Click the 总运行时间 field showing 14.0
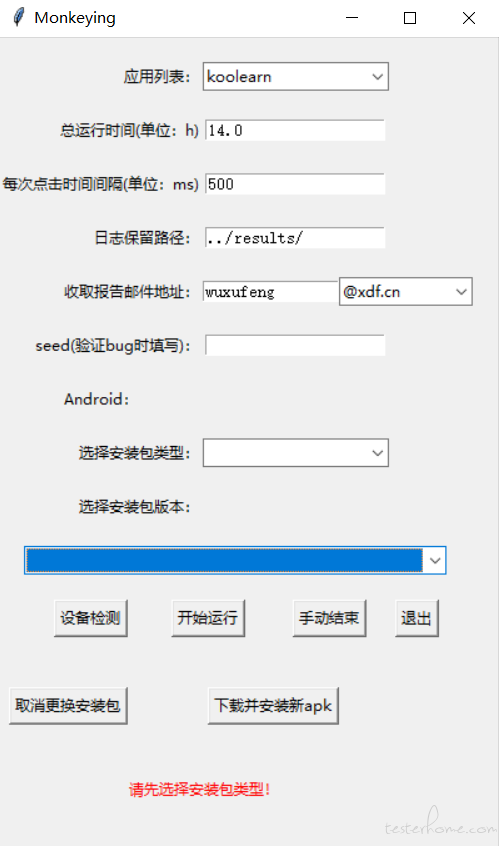 (295, 130)
